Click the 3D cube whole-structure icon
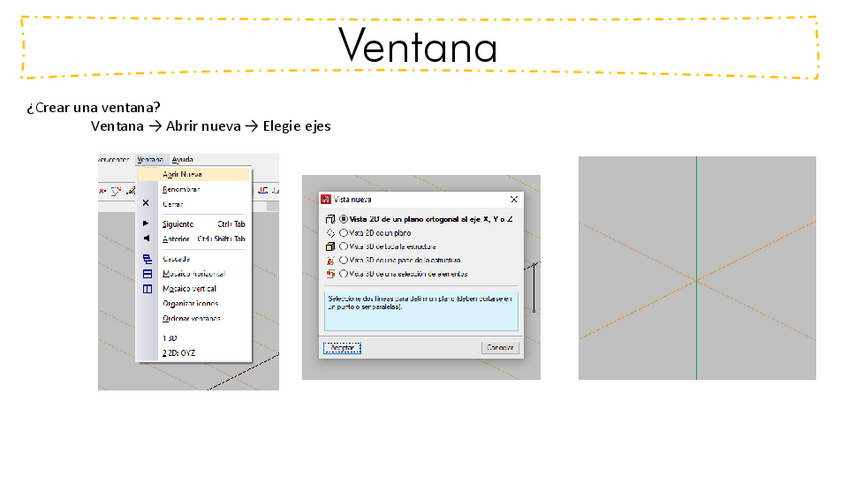 330,247
